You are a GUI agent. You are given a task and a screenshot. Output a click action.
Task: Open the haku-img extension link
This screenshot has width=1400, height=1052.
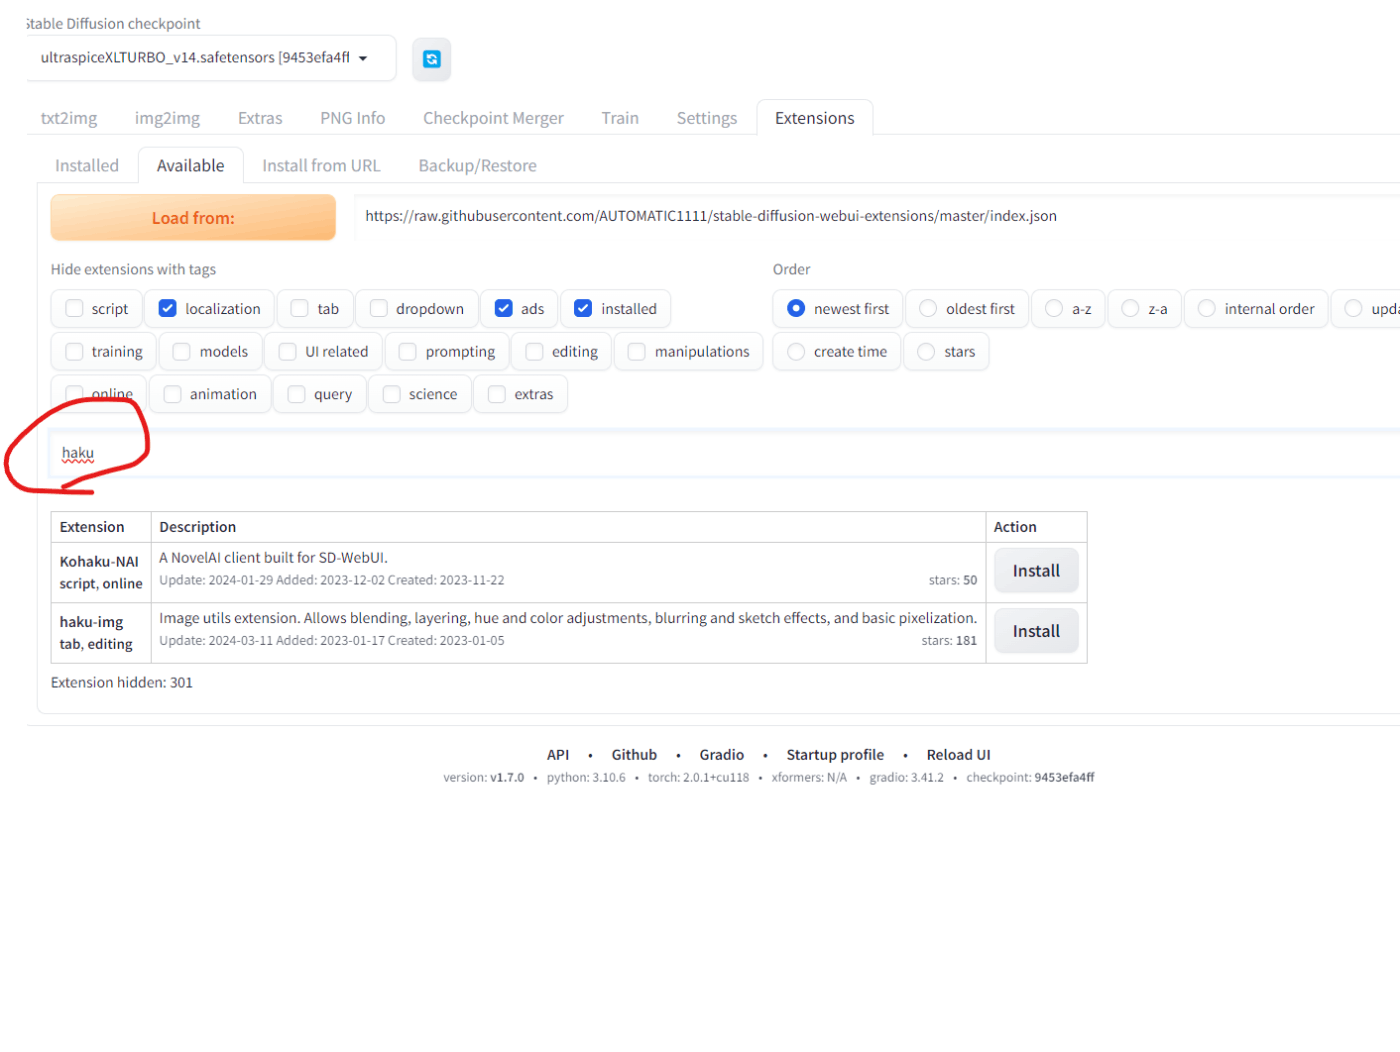pyautogui.click(x=91, y=622)
